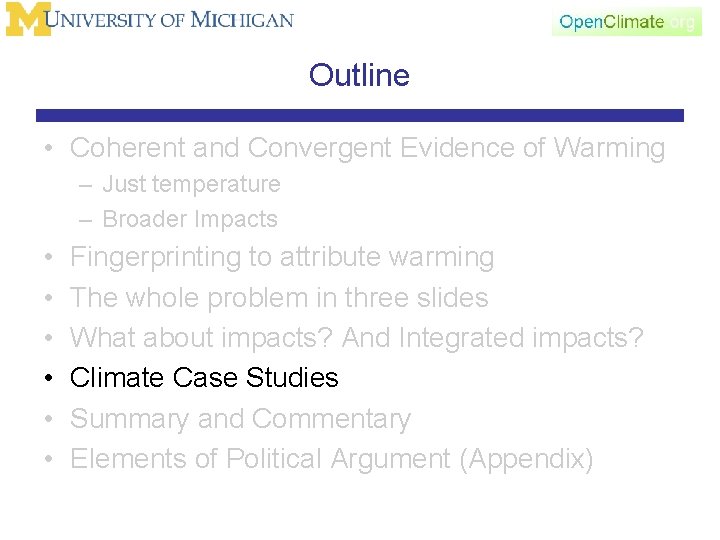Image resolution: width=720 pixels, height=540 pixels.
Task: Click the bullet before Coherent and Convergent
Action: coord(49,149)
